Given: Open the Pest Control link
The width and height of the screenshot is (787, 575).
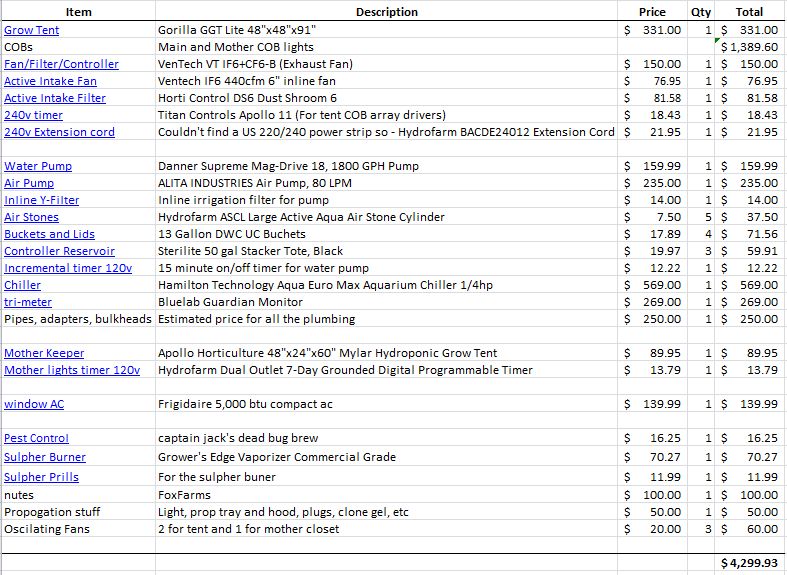Looking at the screenshot, I should [x=36, y=439].
